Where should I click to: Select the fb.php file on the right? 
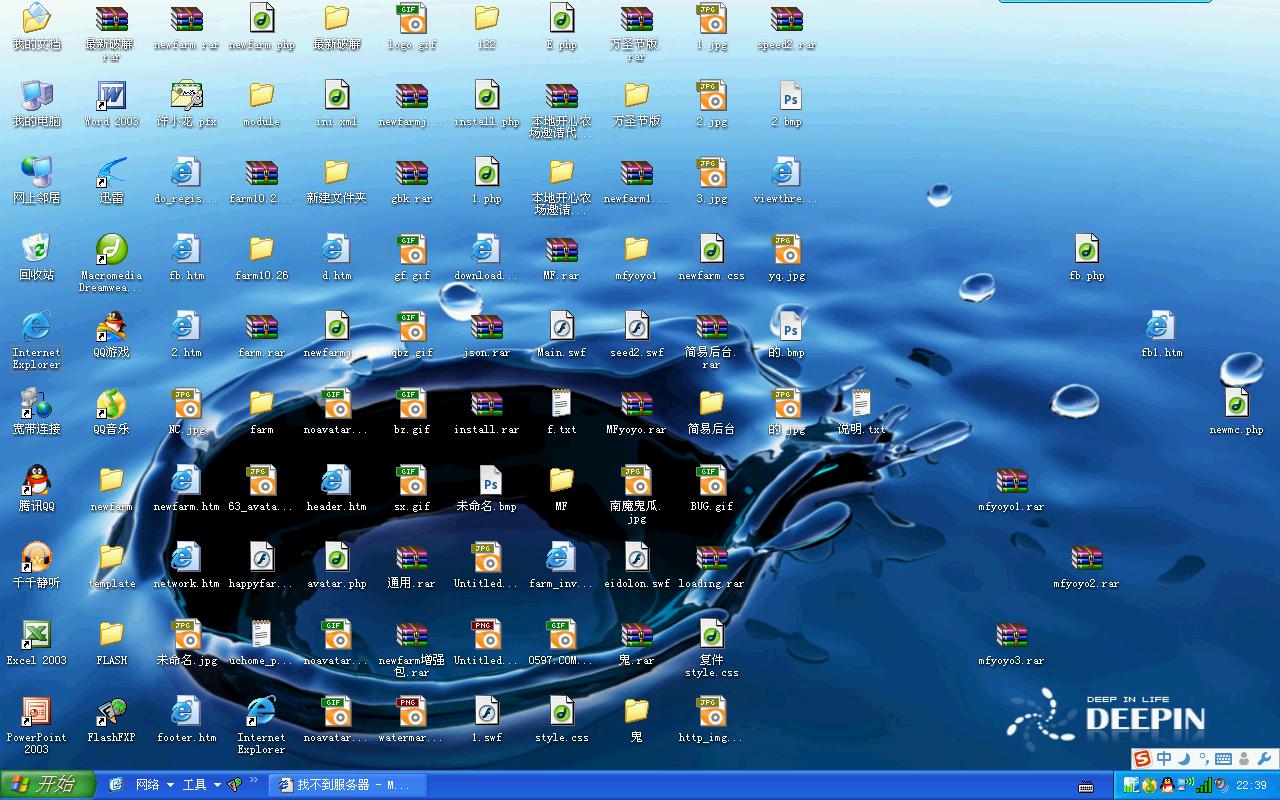[1087, 257]
